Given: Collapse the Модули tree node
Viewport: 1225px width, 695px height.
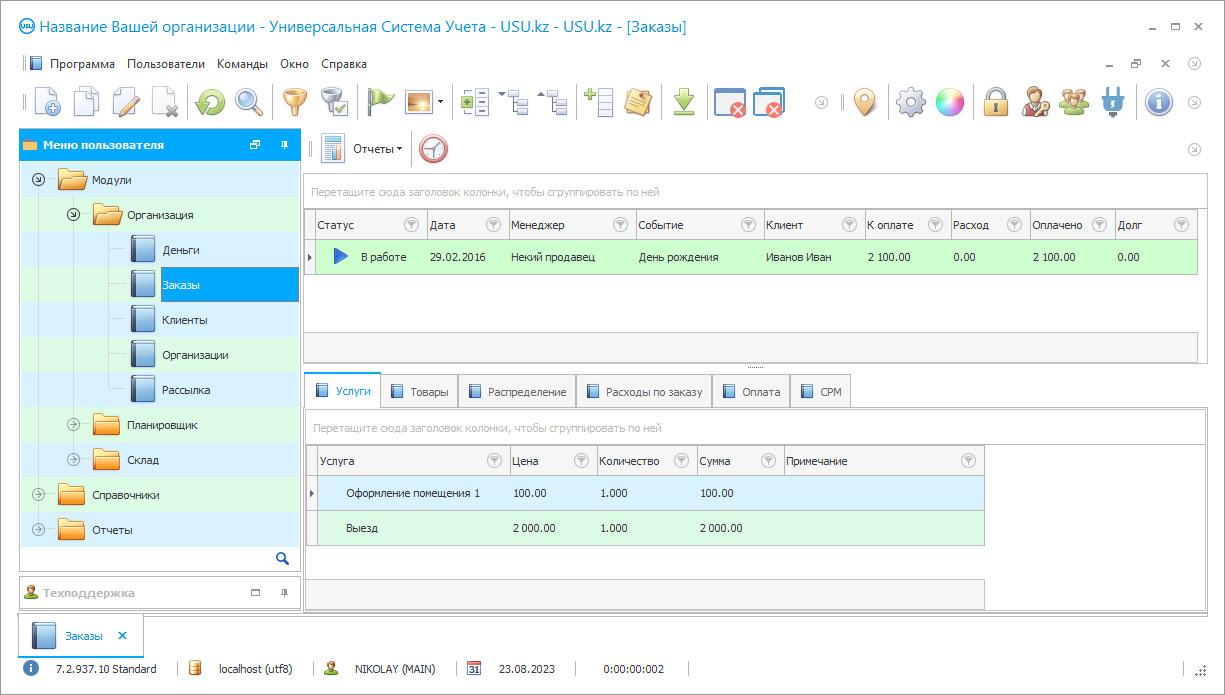Looking at the screenshot, I should tap(38, 180).
